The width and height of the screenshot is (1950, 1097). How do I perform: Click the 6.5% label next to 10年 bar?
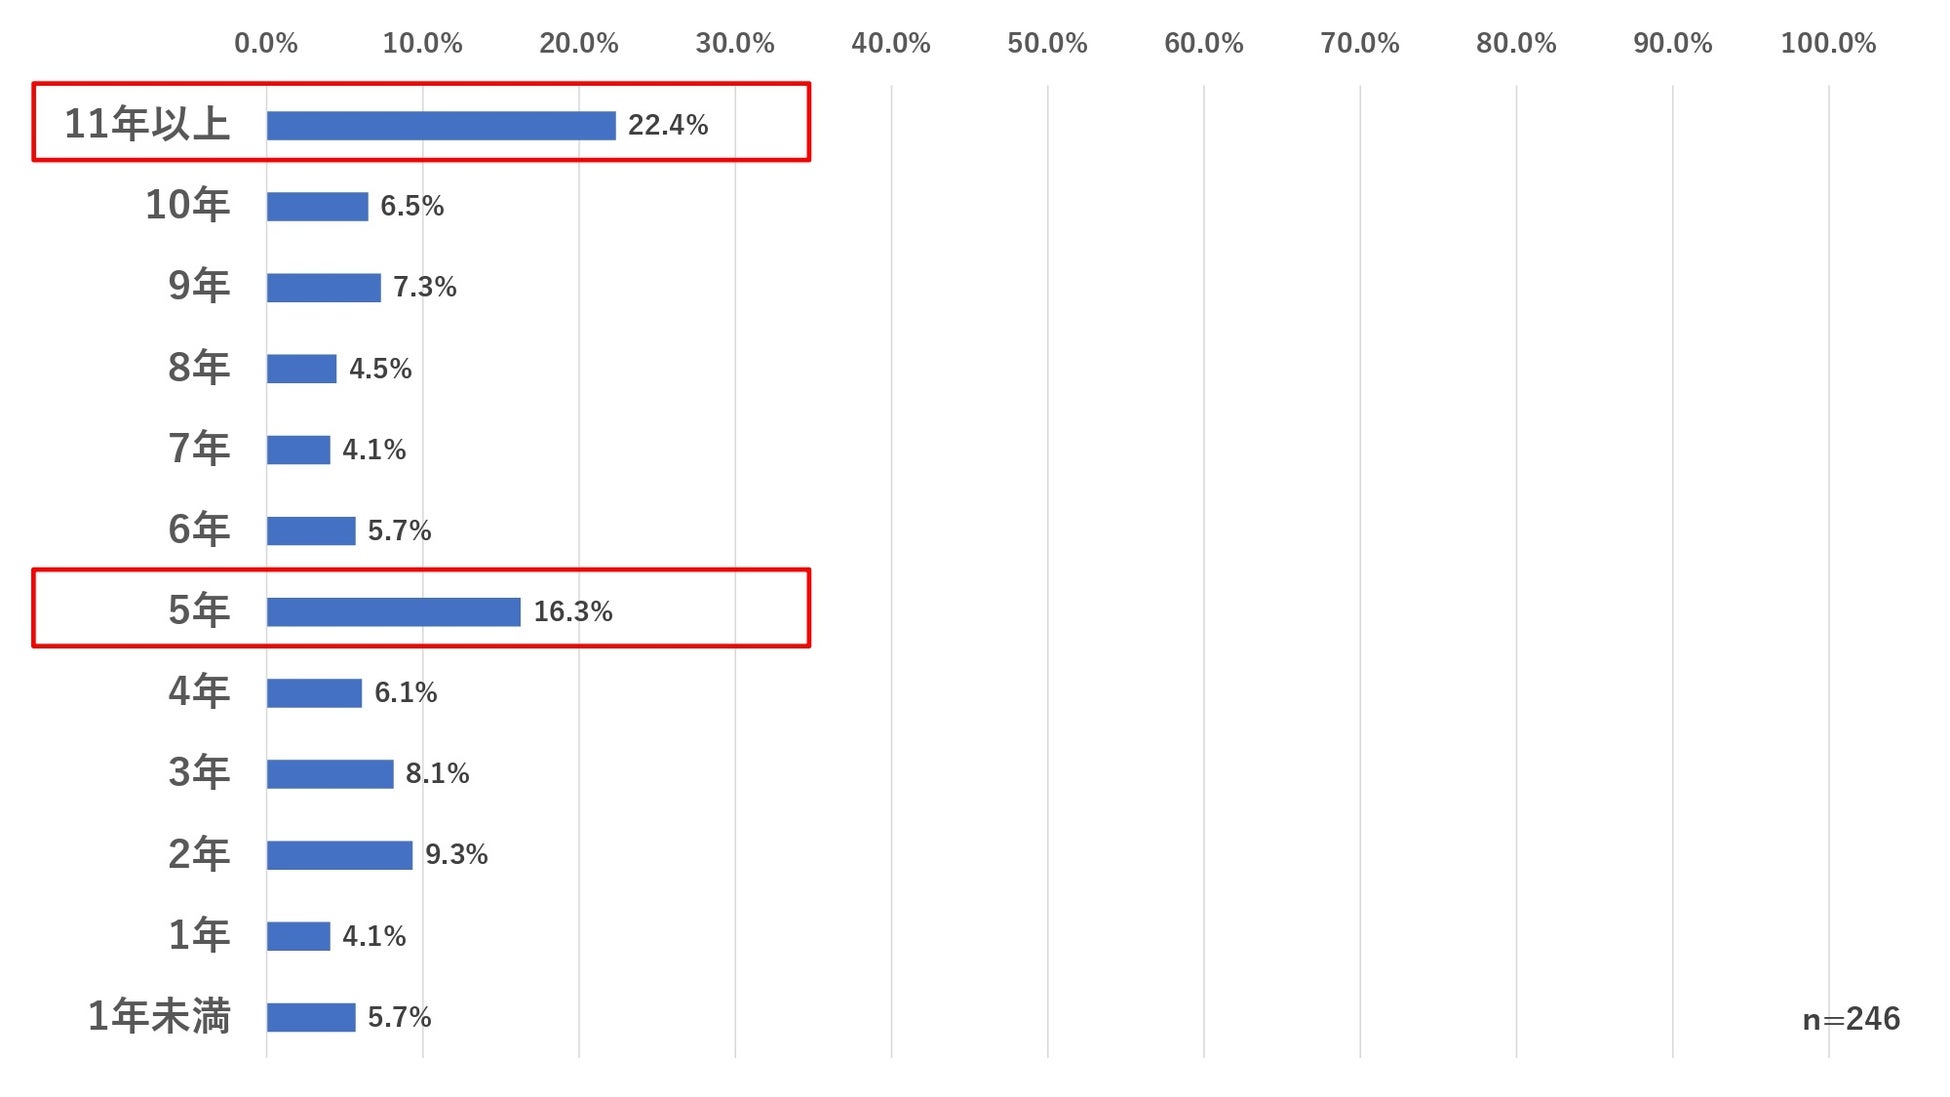coord(411,206)
